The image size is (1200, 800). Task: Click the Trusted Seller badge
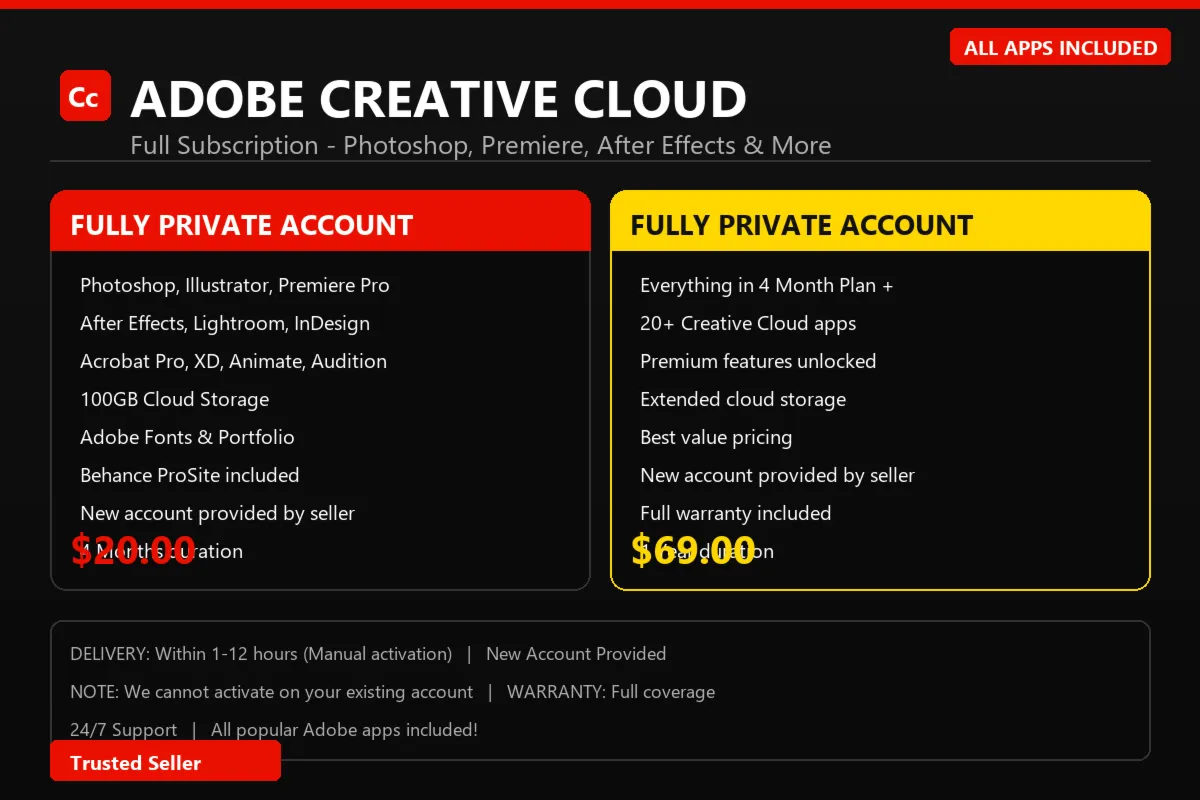165,762
